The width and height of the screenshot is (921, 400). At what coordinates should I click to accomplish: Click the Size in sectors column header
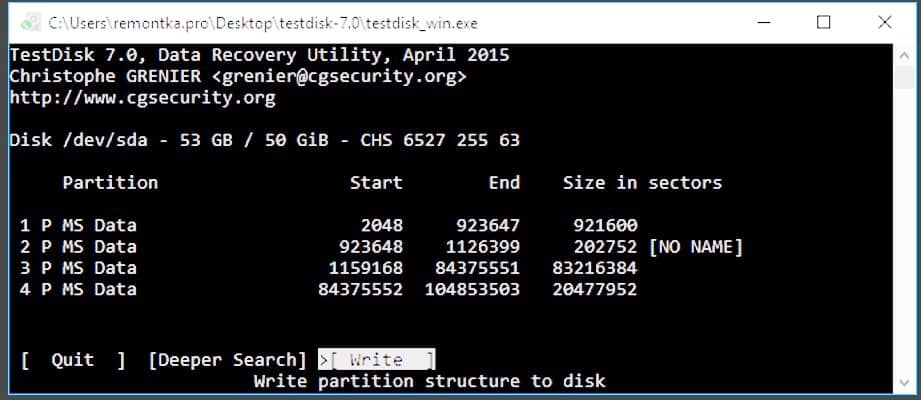click(x=642, y=183)
